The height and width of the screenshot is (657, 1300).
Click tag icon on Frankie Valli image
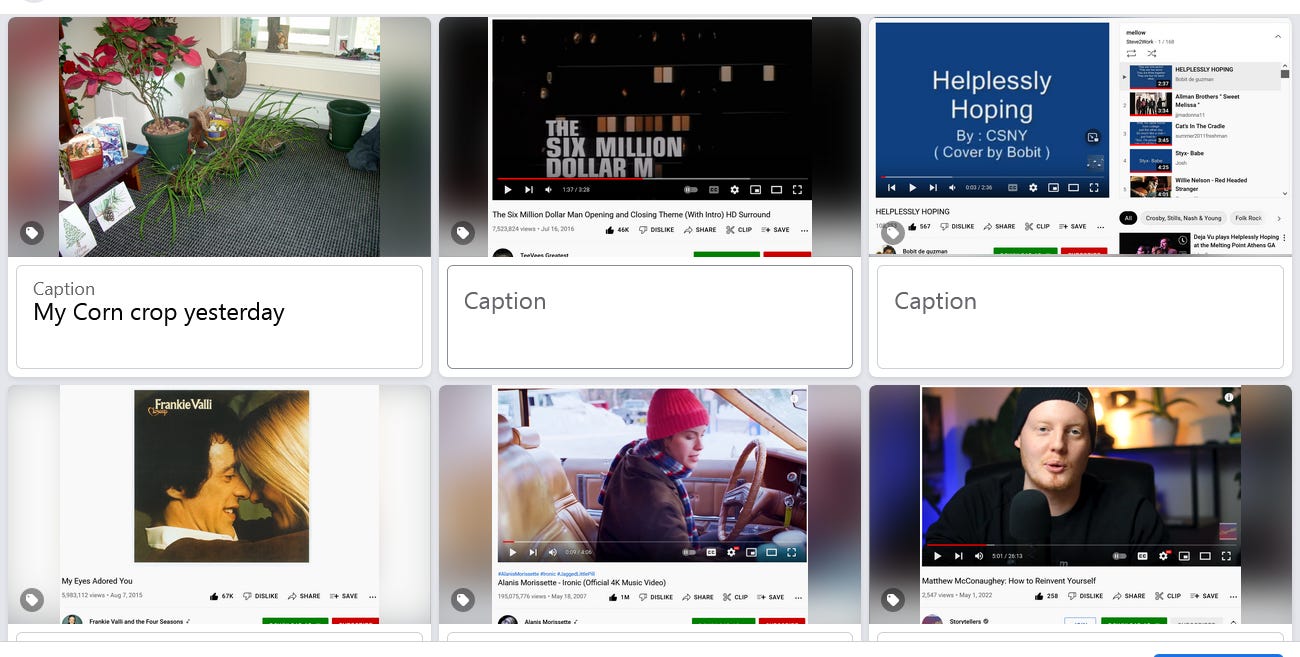[x=32, y=600]
